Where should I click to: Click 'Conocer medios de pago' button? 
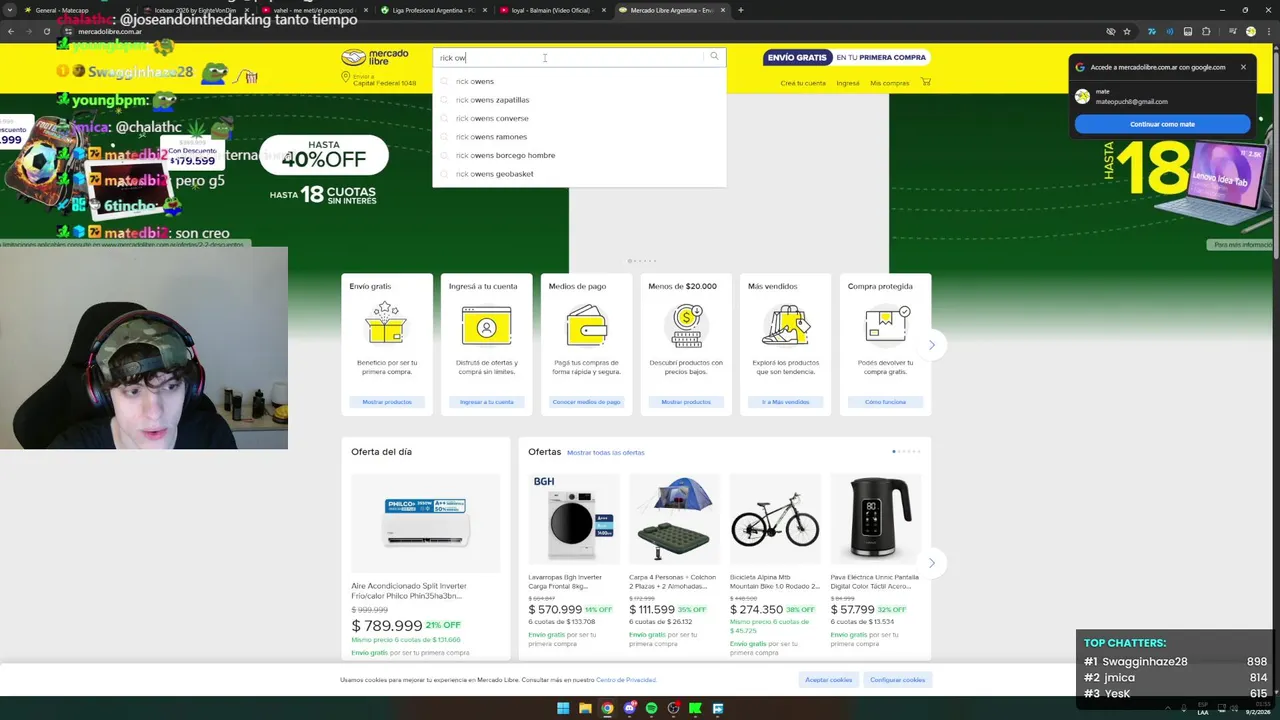pos(586,402)
